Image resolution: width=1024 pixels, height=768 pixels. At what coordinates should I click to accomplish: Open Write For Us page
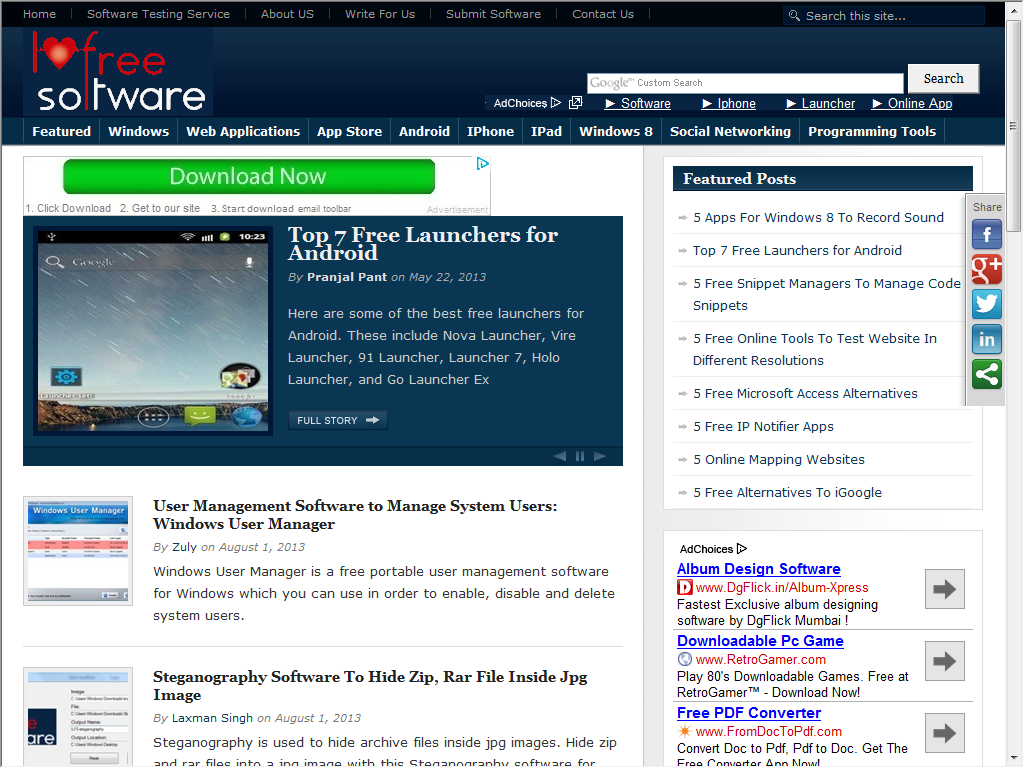coord(380,14)
